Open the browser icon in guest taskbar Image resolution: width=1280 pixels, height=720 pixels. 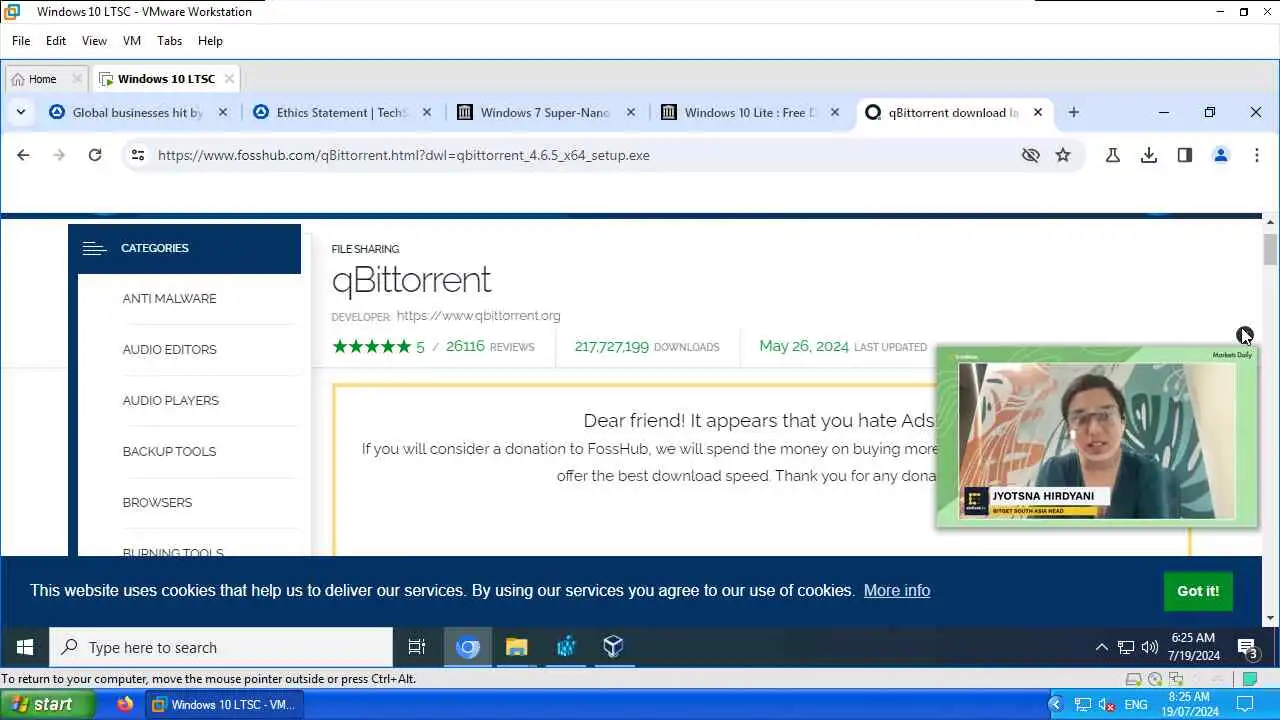point(467,647)
